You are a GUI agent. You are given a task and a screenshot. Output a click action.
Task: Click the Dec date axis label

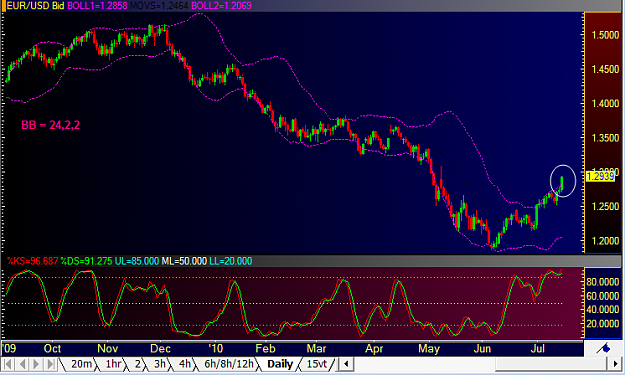160,349
